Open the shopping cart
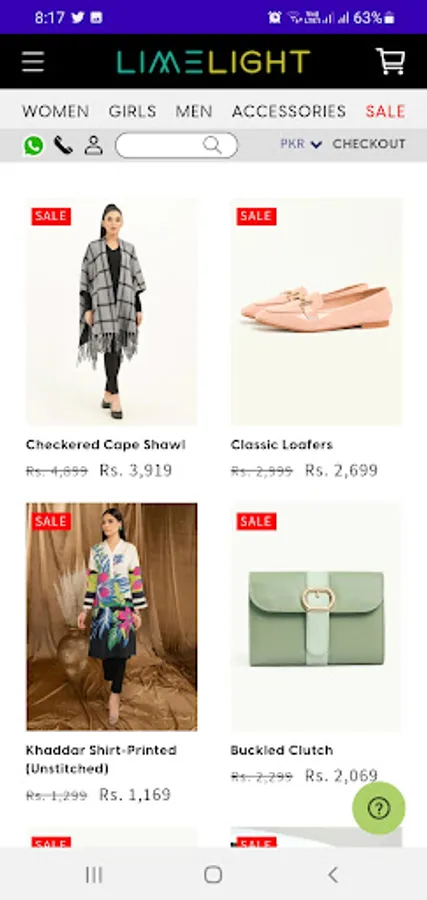 tap(390, 61)
